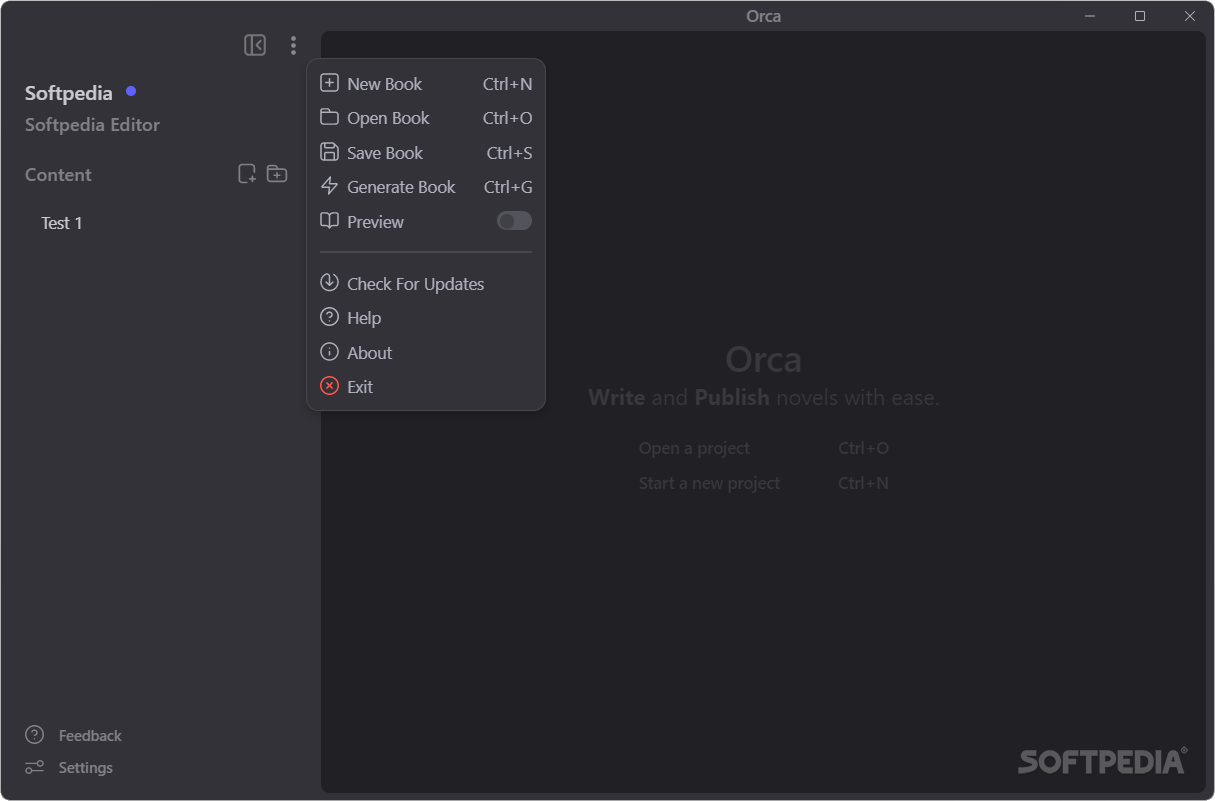Click the Open Book folder icon
This screenshot has height=801, width=1215.
point(329,117)
